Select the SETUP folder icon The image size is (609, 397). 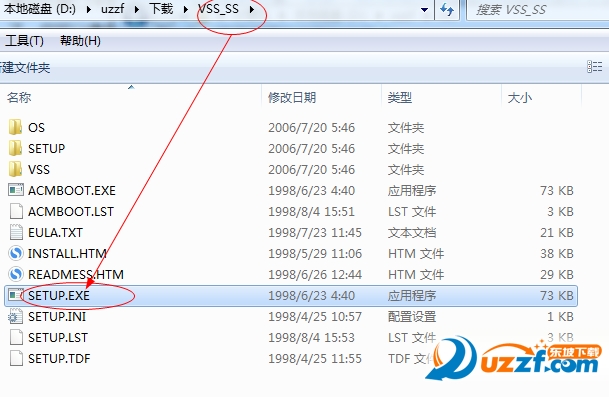coord(16,148)
